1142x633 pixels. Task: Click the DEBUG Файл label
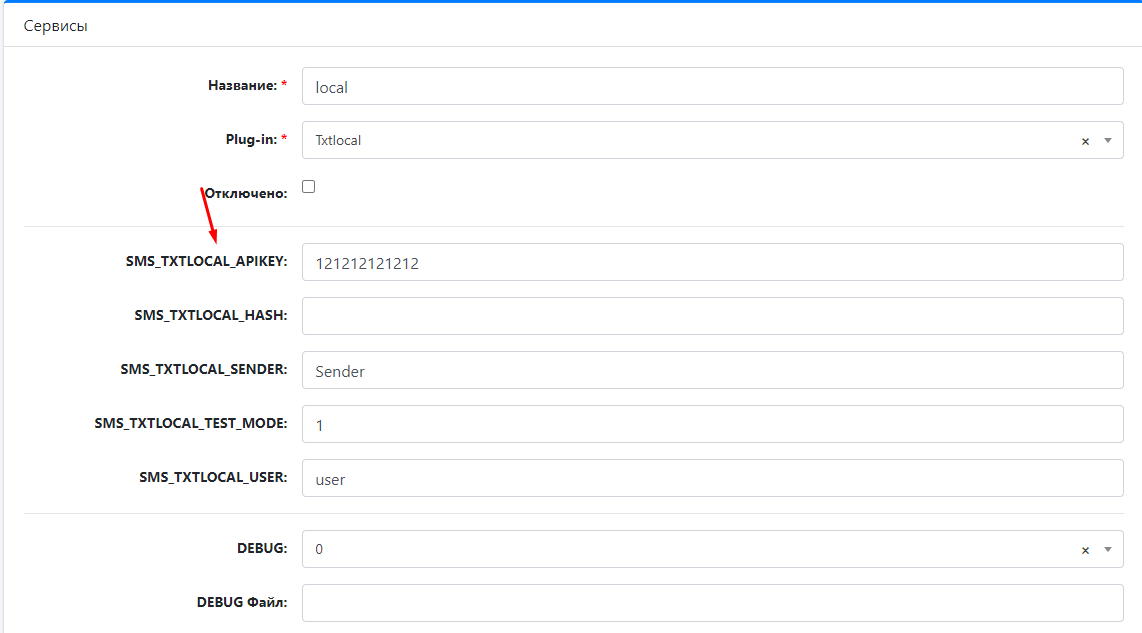pyautogui.click(x=242, y=602)
